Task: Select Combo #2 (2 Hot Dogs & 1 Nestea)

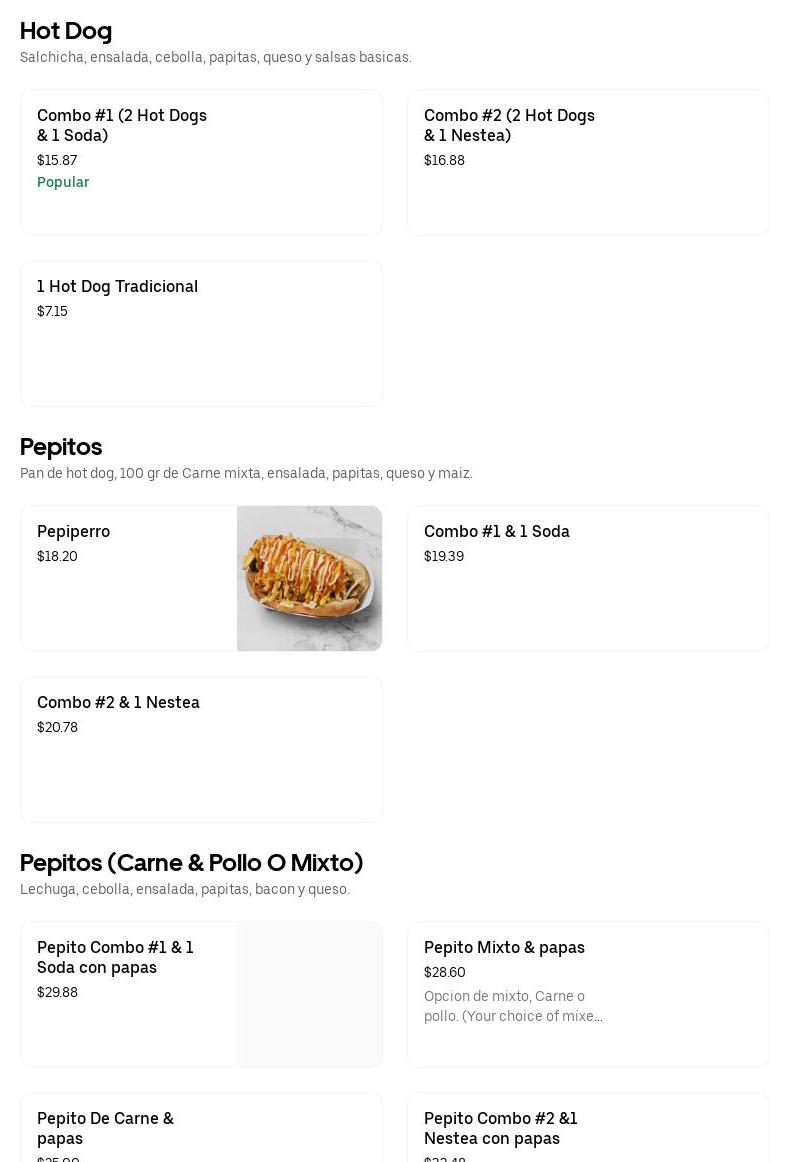Action: [x=509, y=125]
